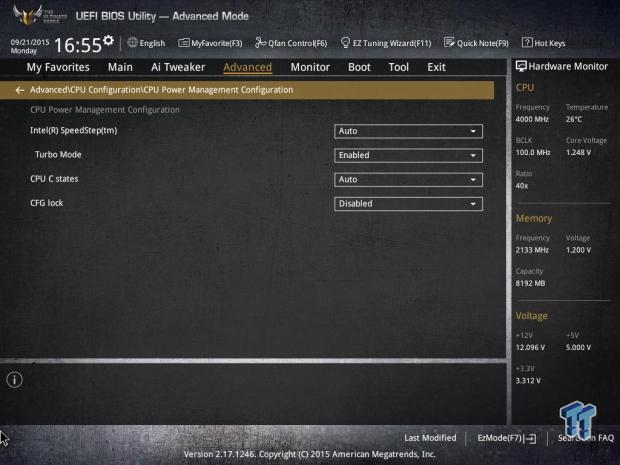Open the CPU C states dropdown
The image size is (620, 465).
[408, 180]
